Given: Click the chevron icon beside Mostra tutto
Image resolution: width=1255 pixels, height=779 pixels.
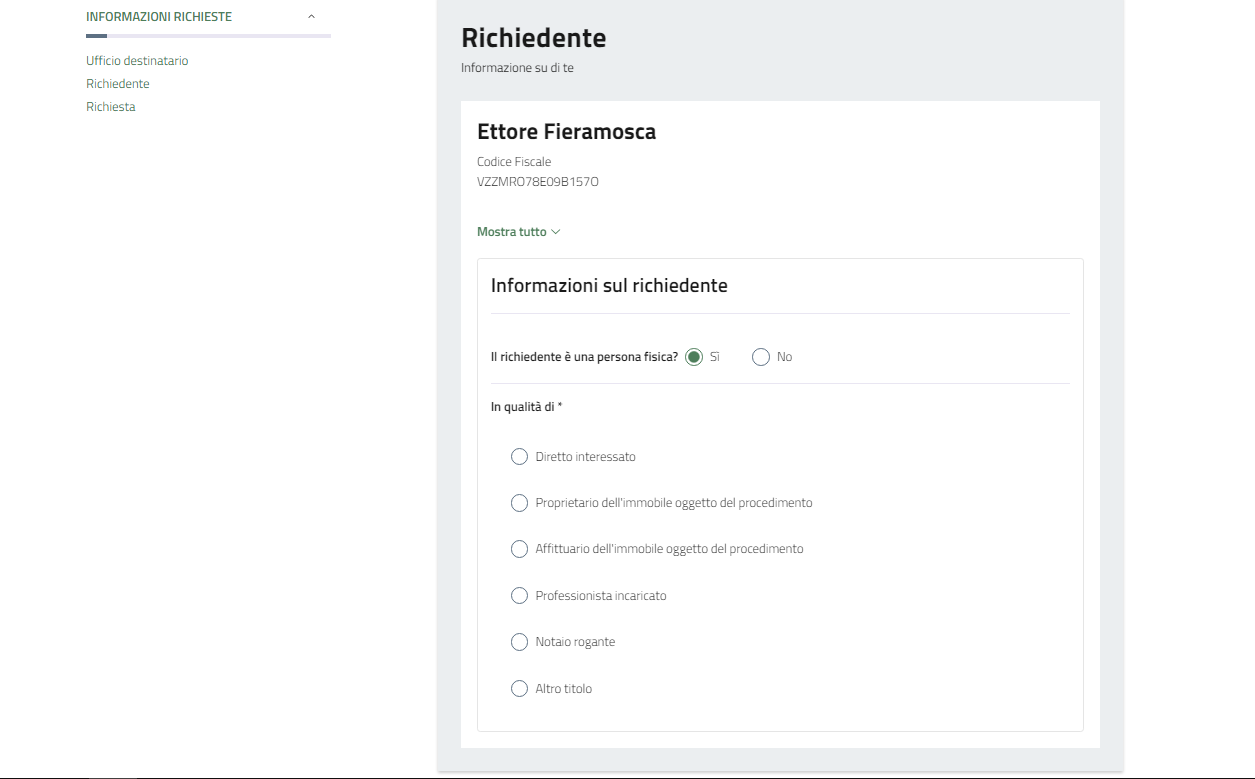Looking at the screenshot, I should coord(556,232).
